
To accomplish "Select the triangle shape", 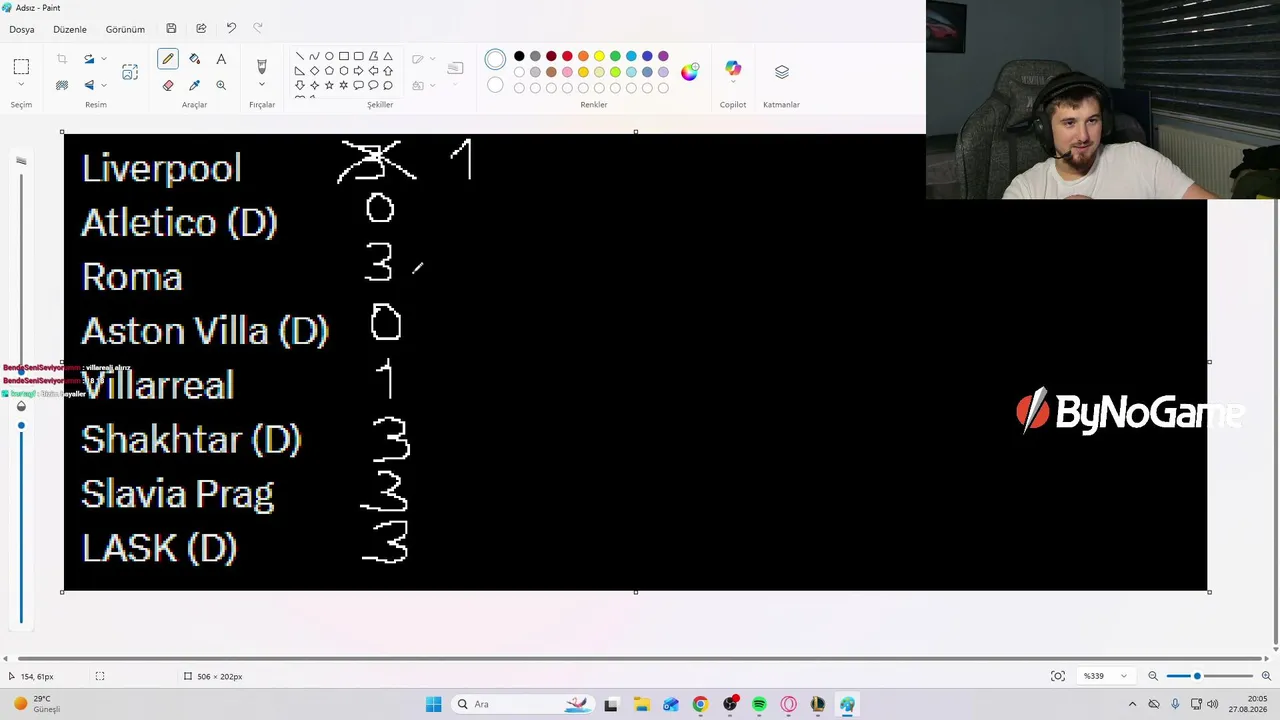I will pos(388,57).
